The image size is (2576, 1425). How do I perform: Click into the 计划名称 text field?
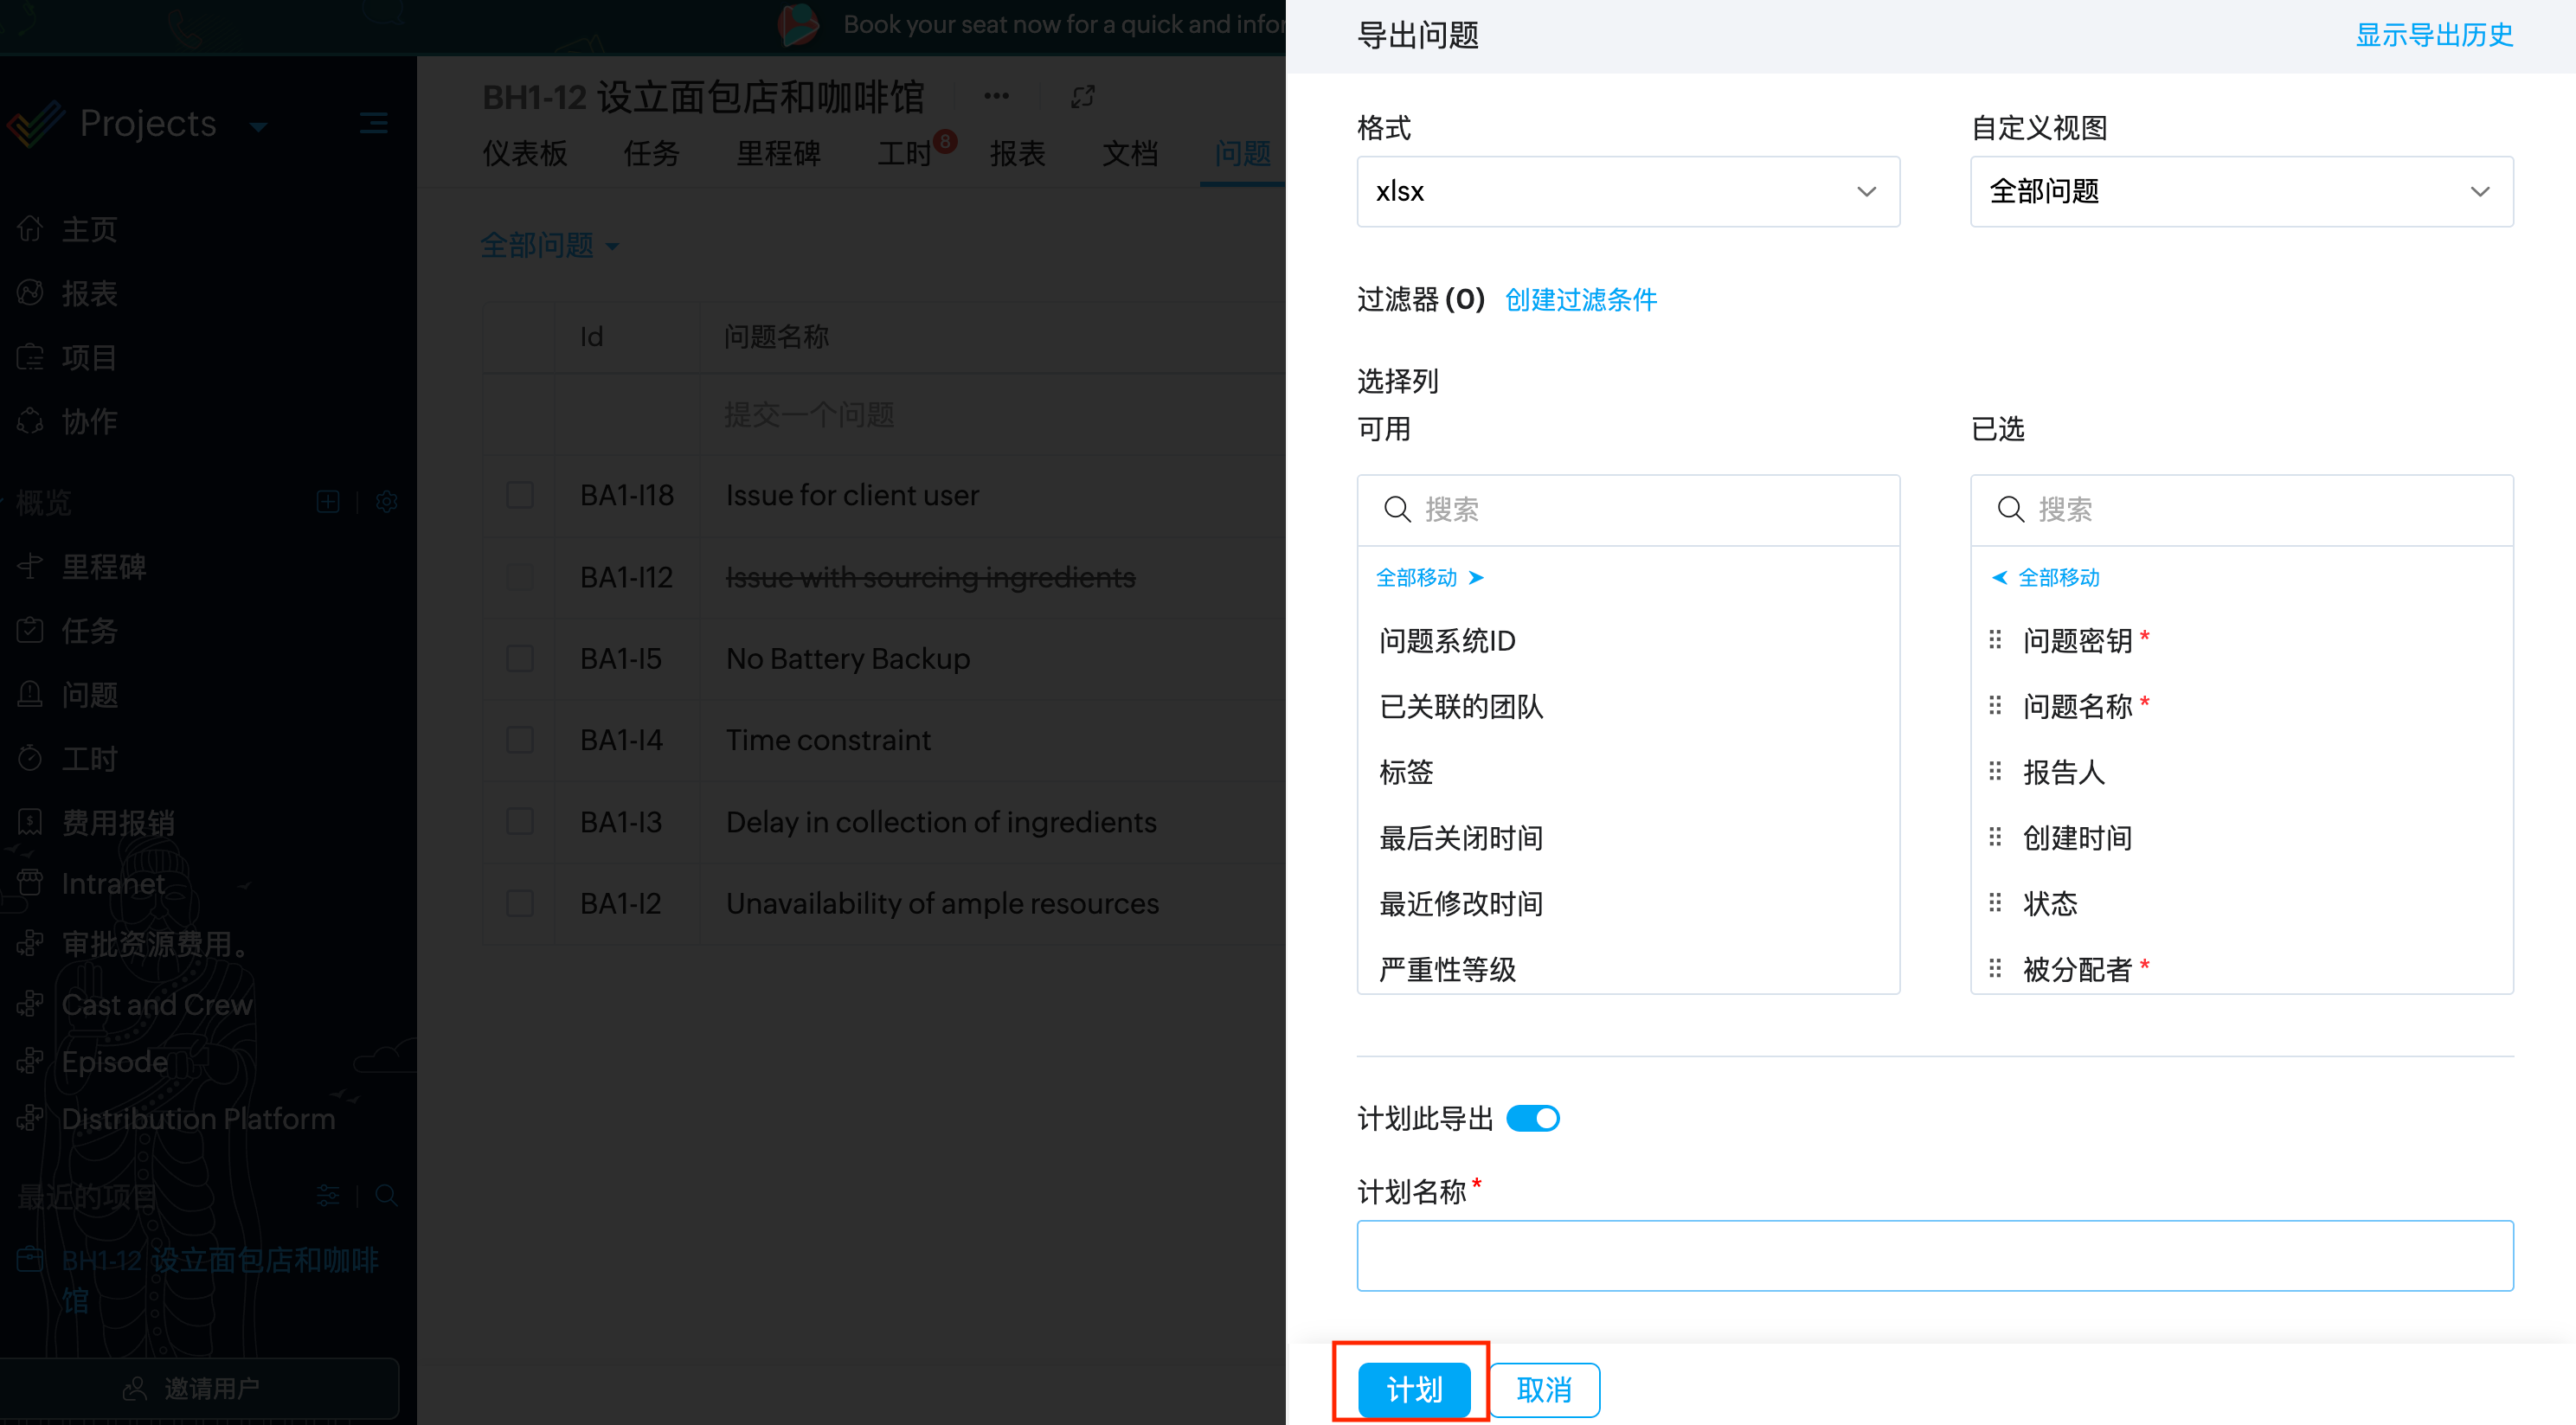click(1934, 1255)
